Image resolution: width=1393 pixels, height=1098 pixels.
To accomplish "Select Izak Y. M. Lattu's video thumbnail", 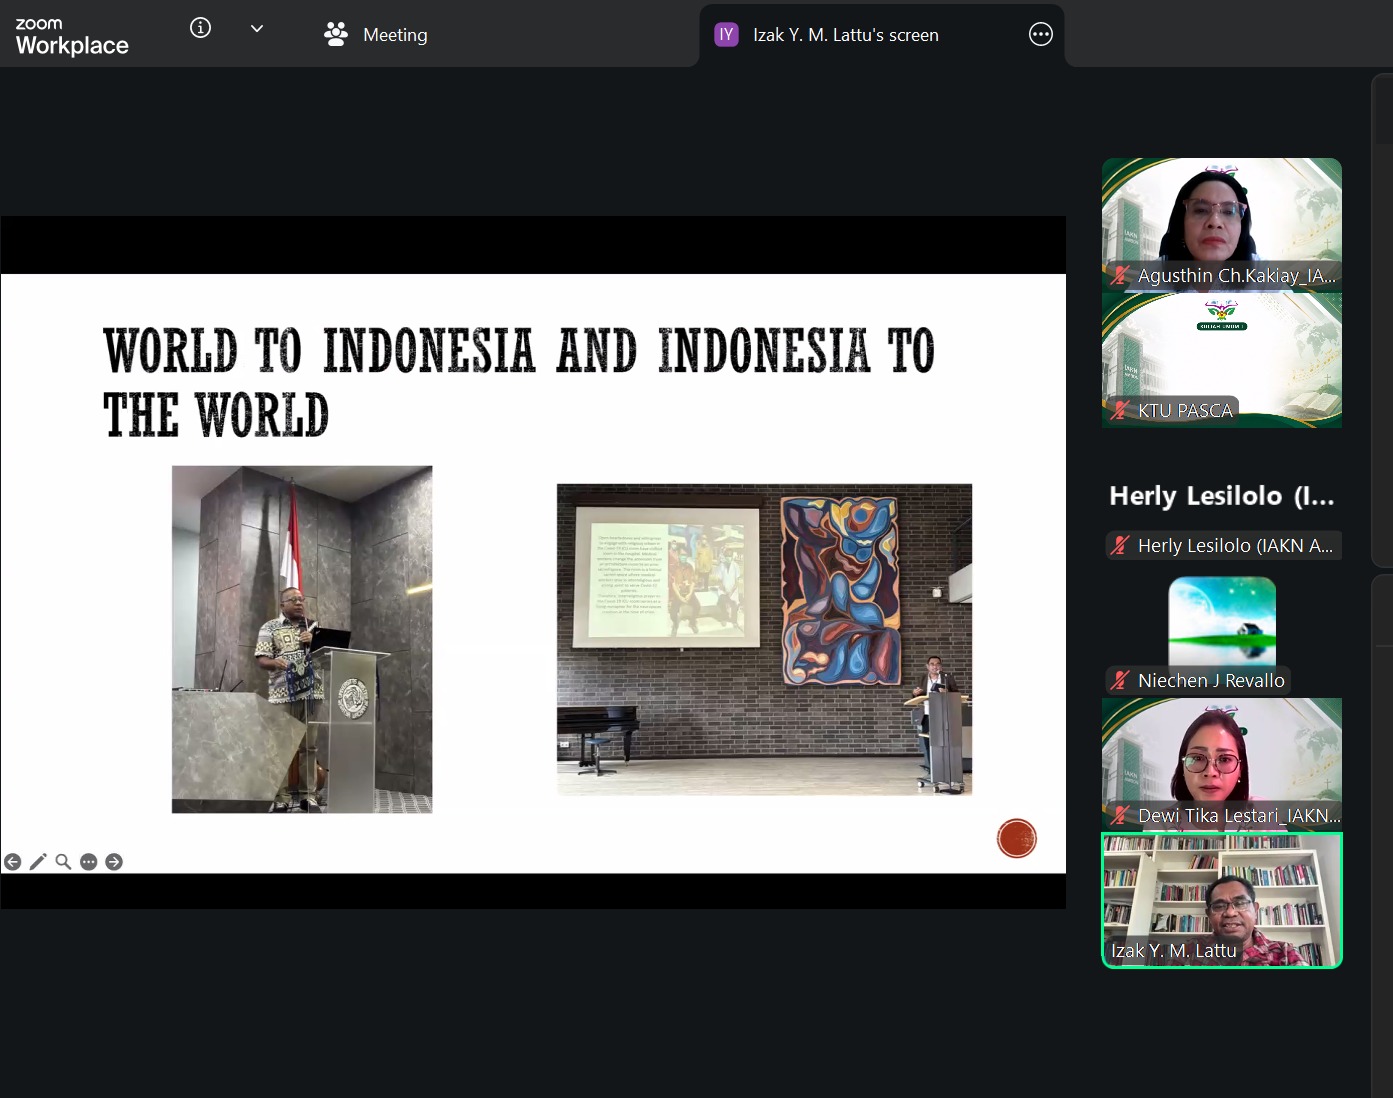I will tap(1222, 900).
